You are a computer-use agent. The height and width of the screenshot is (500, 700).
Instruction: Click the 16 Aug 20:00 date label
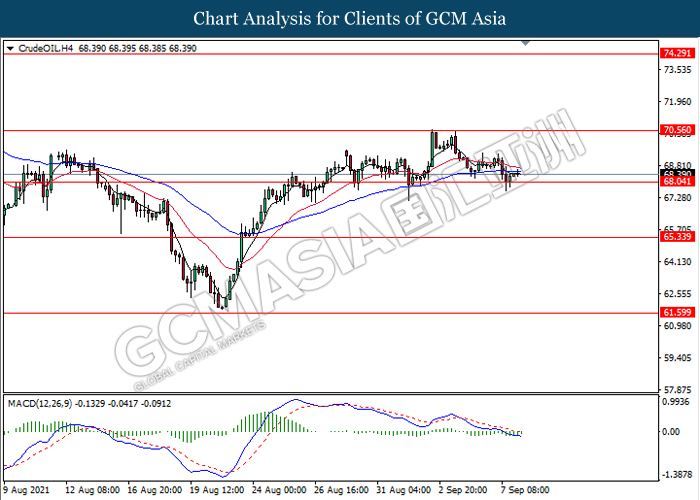click(x=154, y=490)
